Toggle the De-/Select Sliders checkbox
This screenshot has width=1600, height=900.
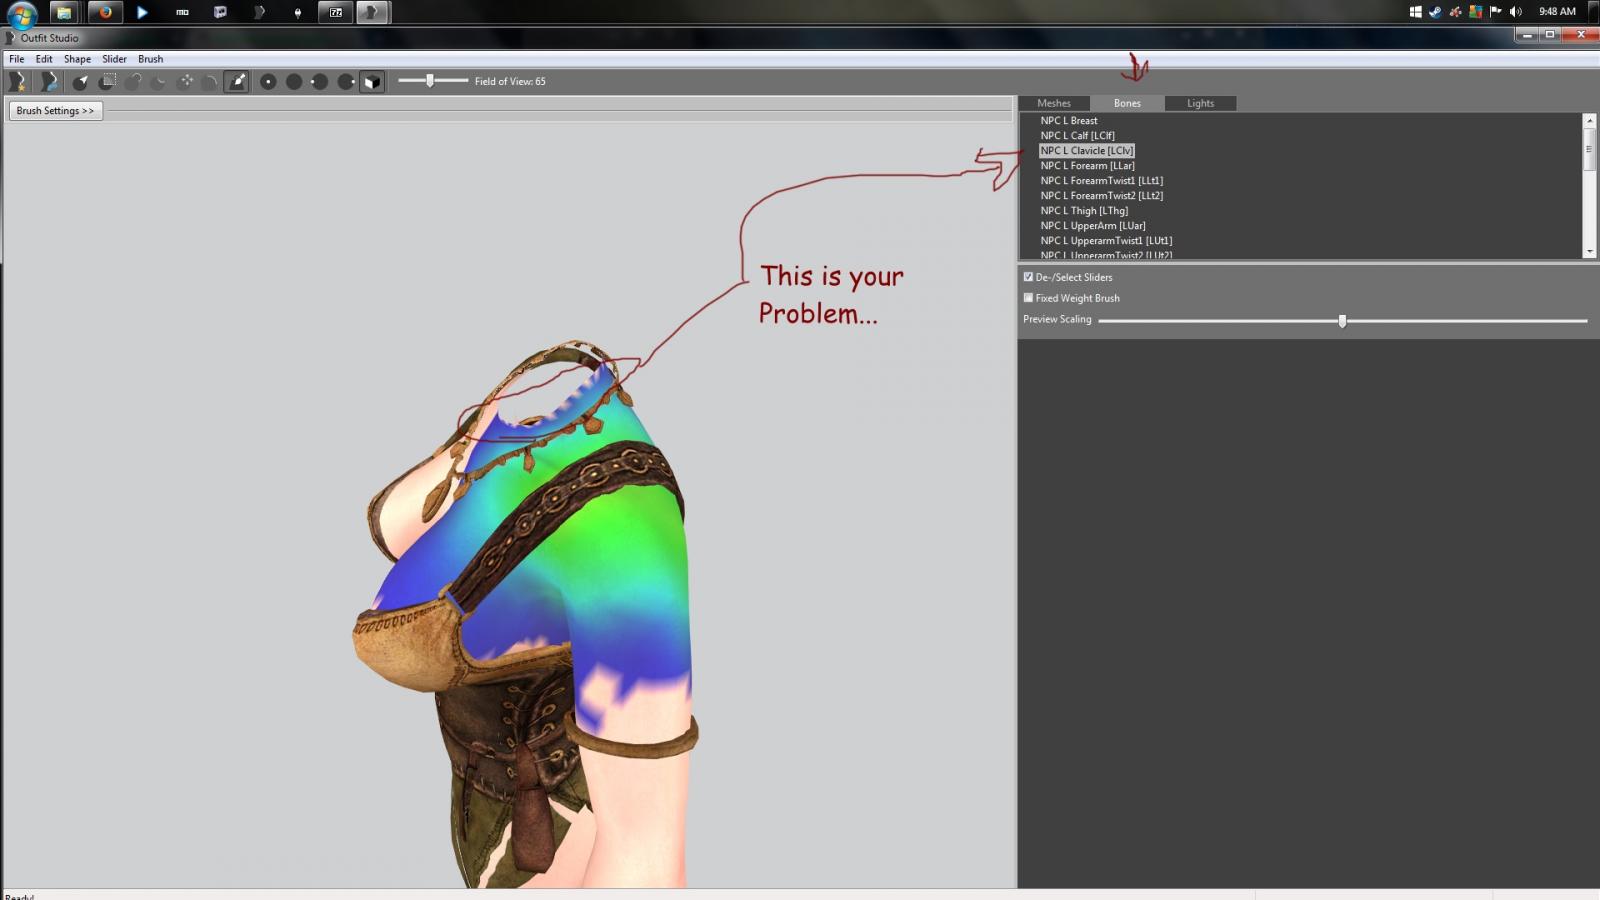[x=1028, y=277]
